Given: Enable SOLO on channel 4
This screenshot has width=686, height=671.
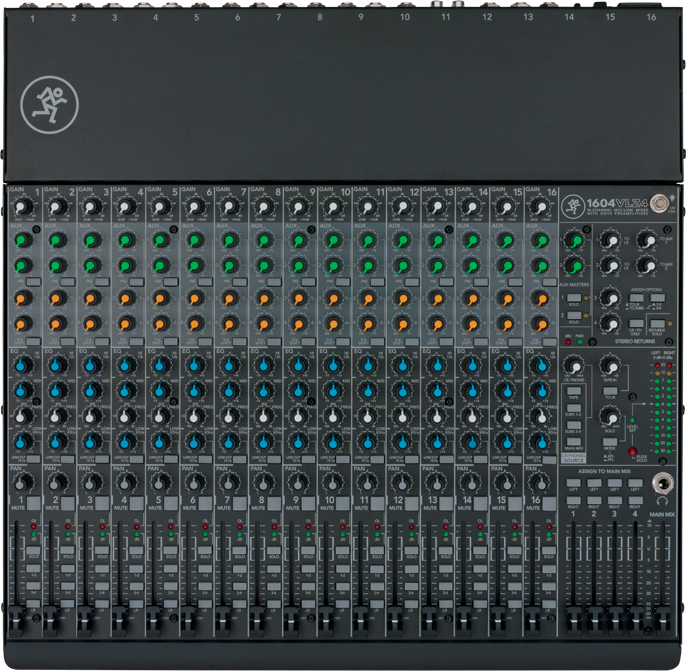Looking at the screenshot, I should tap(136, 556).
